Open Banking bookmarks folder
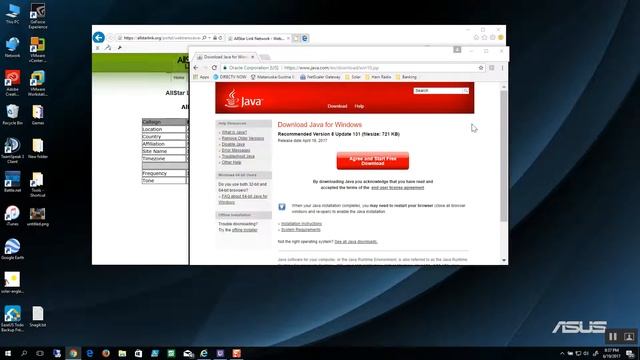This screenshot has height=360, width=640. 406,77
